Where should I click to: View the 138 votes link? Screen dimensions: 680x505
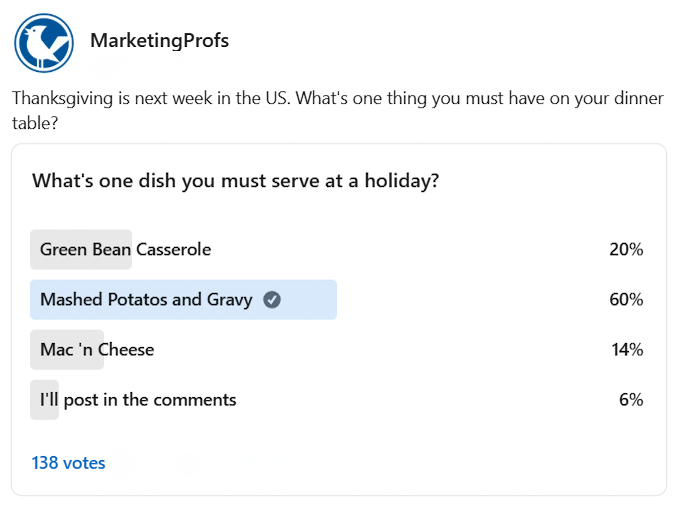pyautogui.click(x=68, y=463)
